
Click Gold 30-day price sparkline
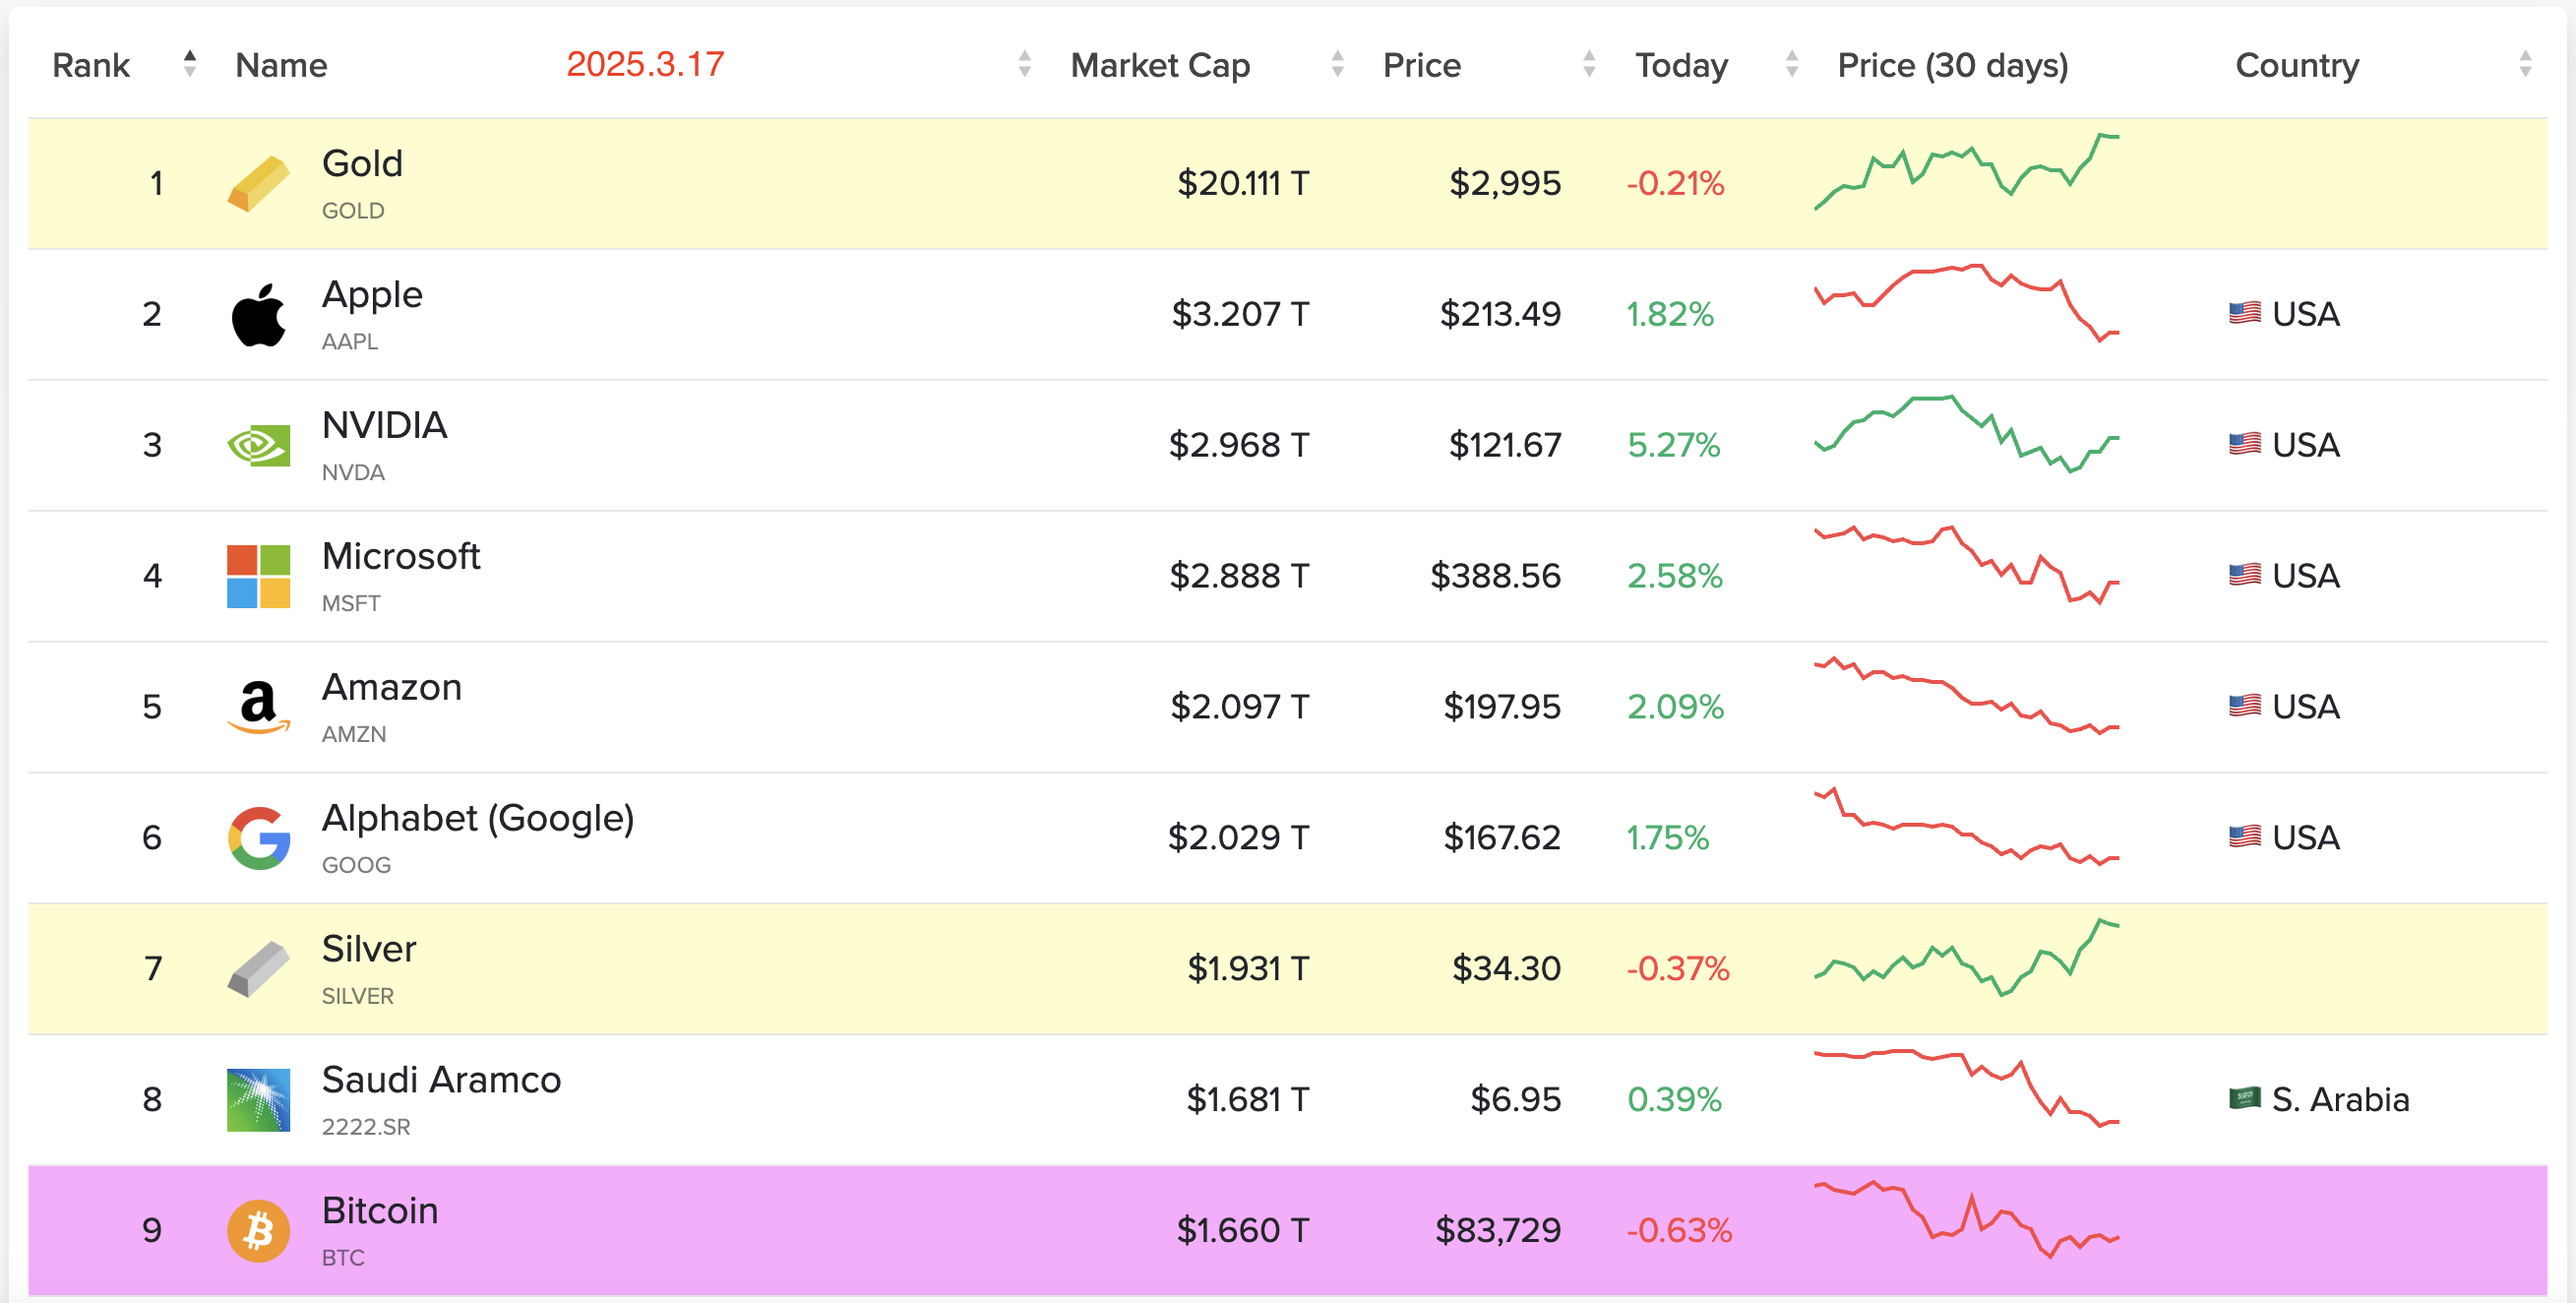[x=1967, y=172]
